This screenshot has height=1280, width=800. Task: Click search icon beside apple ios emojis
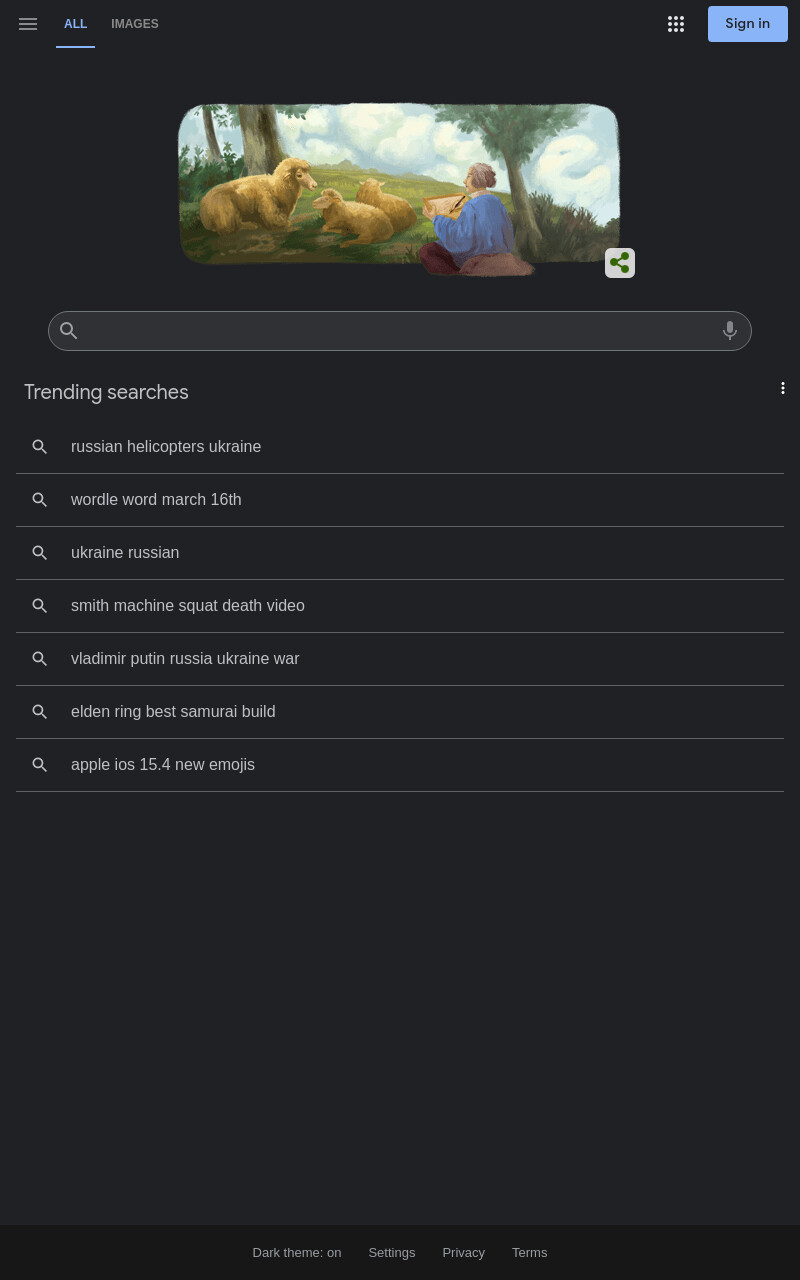tap(40, 765)
